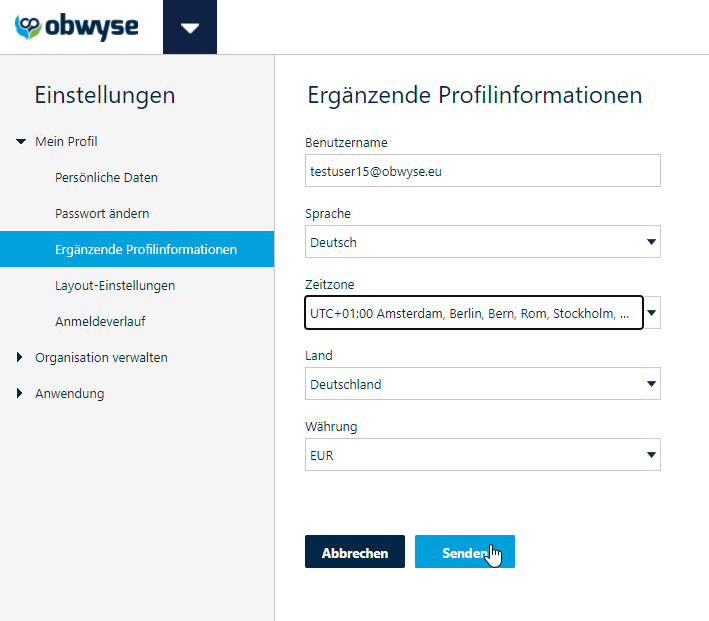Open the dark header dropdown arrow menu

pos(190,27)
